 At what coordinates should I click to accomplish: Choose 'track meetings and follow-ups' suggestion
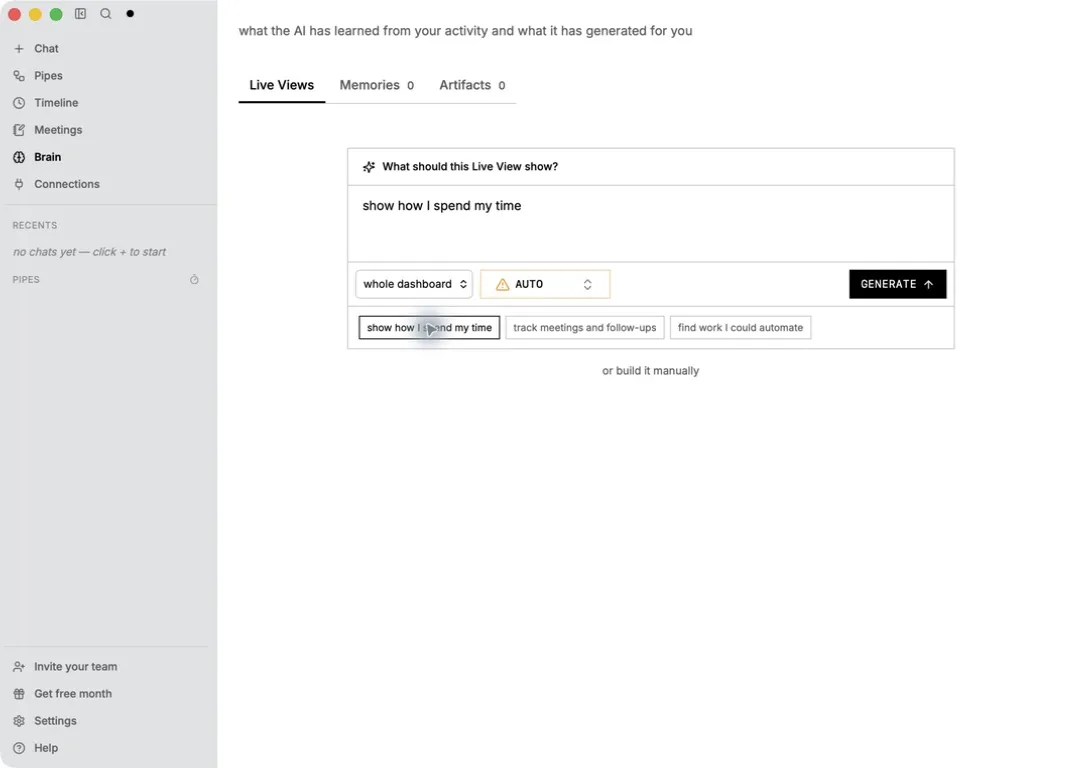pos(585,327)
